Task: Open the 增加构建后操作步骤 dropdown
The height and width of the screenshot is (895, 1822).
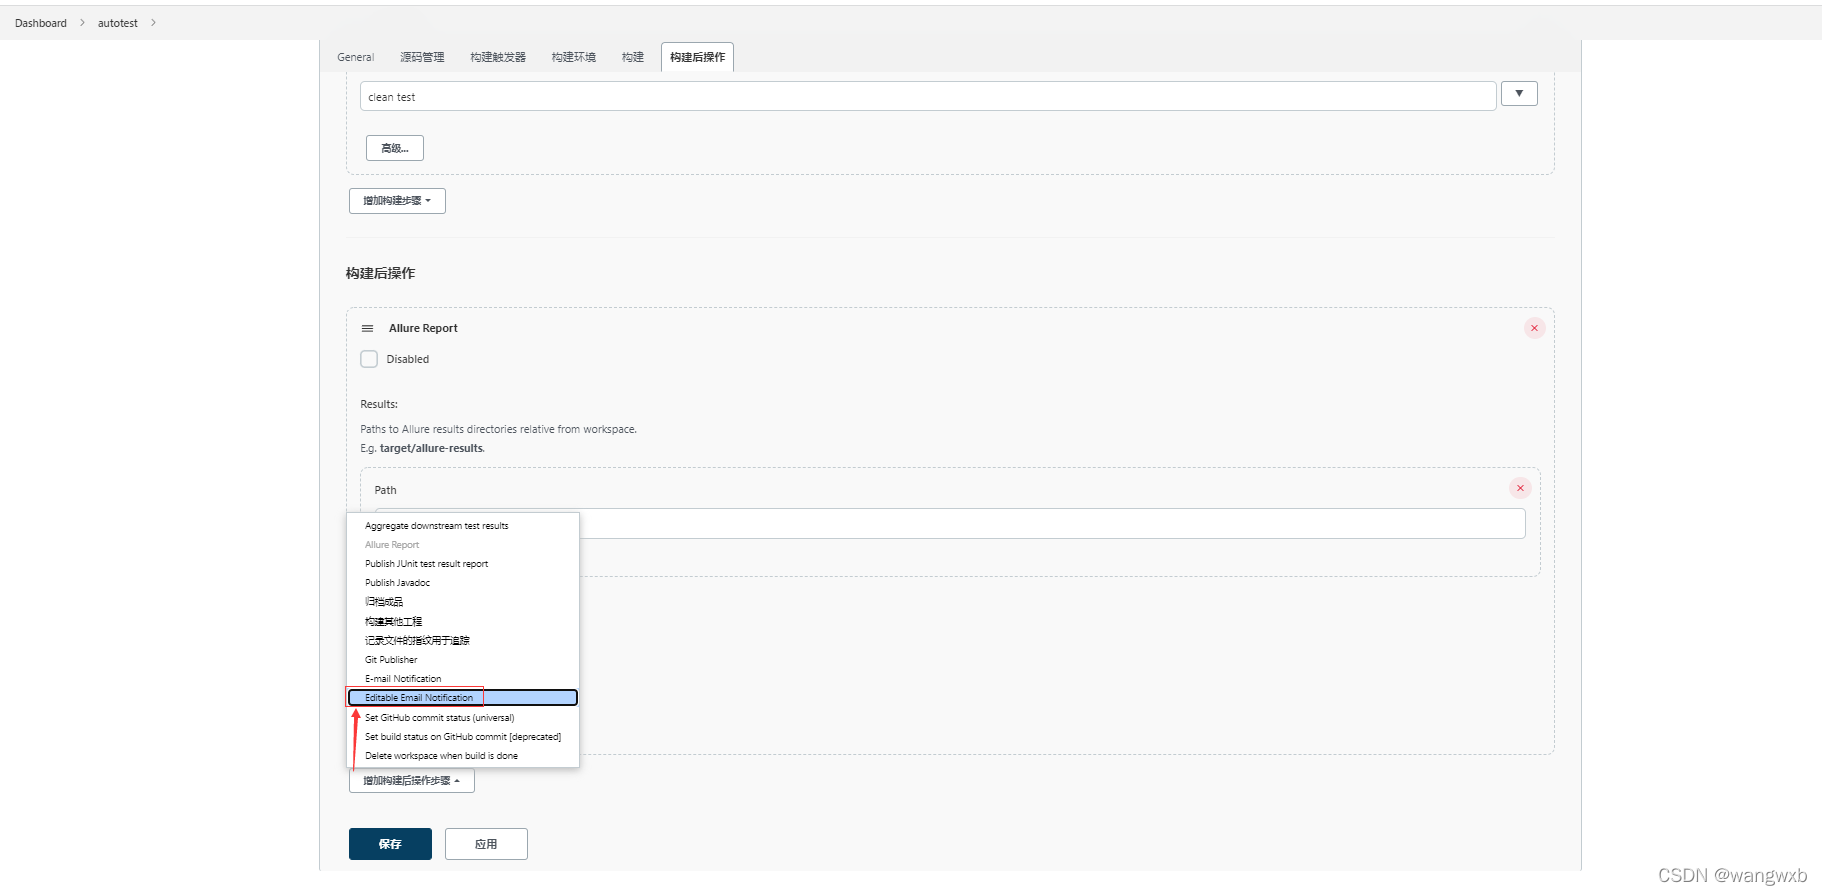Action: point(411,781)
